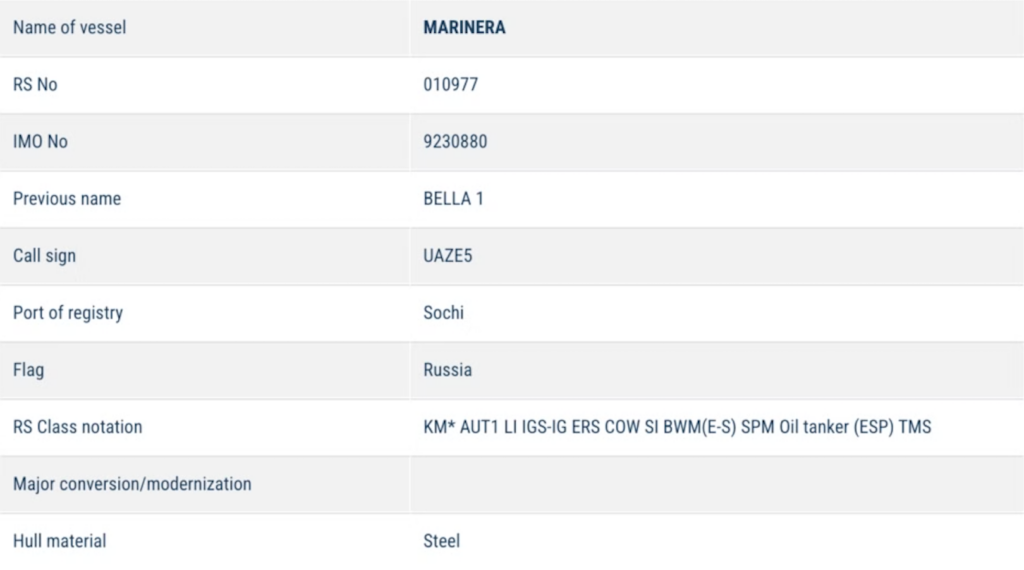Click the RS Class notation value text
Screen dimensions: 1024x570
pos(677,427)
